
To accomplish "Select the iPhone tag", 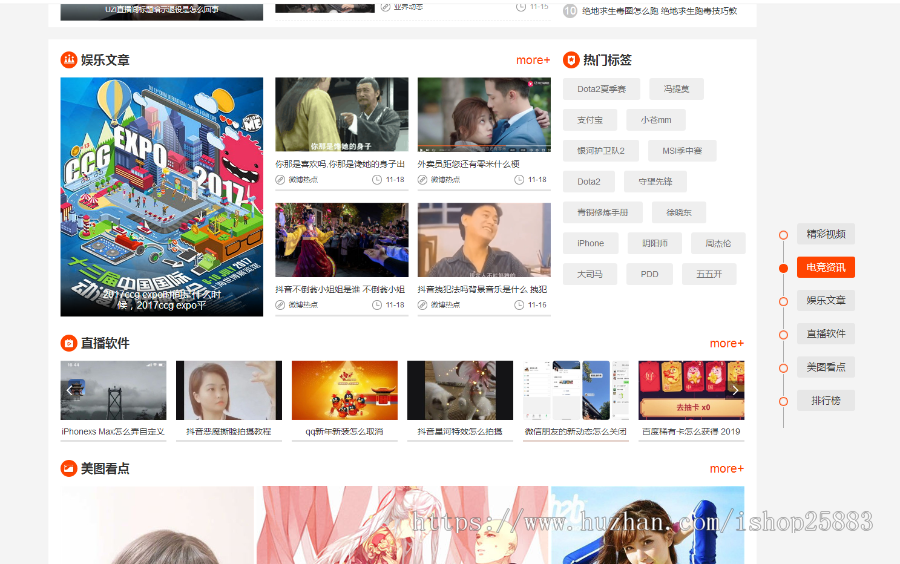I will click(591, 243).
